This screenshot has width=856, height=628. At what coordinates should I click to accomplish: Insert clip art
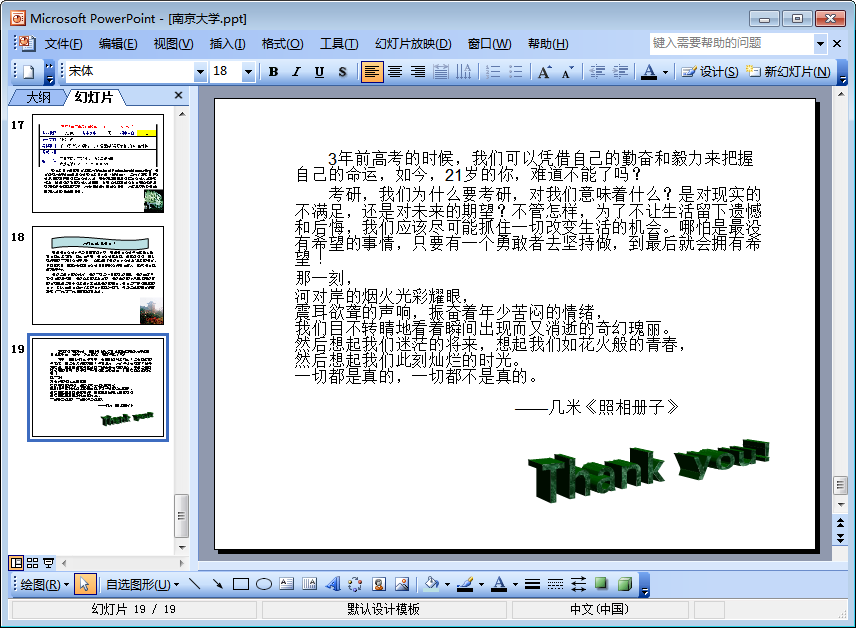coord(379,584)
